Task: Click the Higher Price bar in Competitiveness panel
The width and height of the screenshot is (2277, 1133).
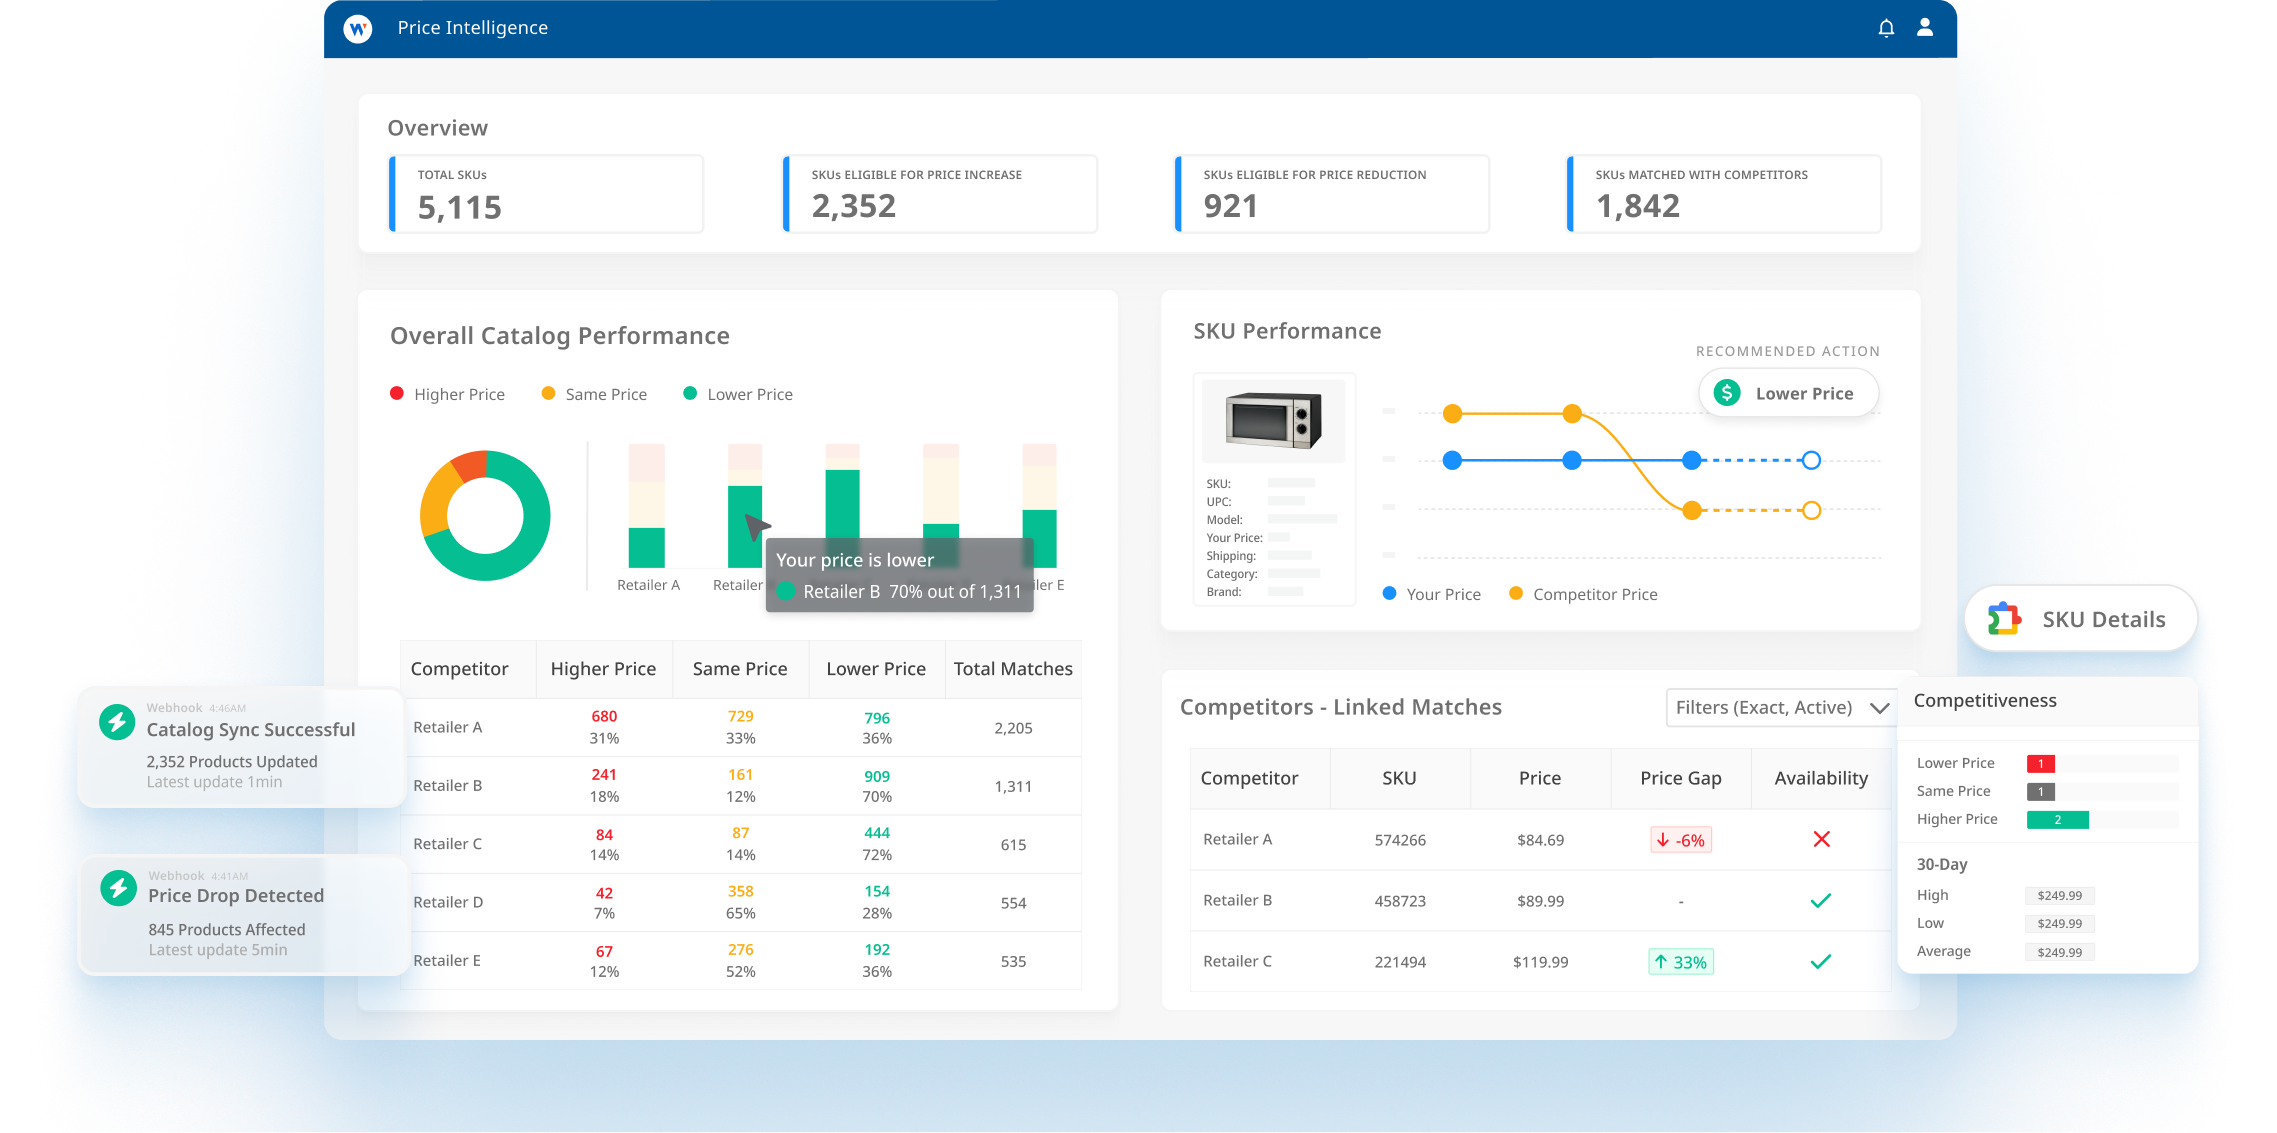Action: pos(2057,819)
